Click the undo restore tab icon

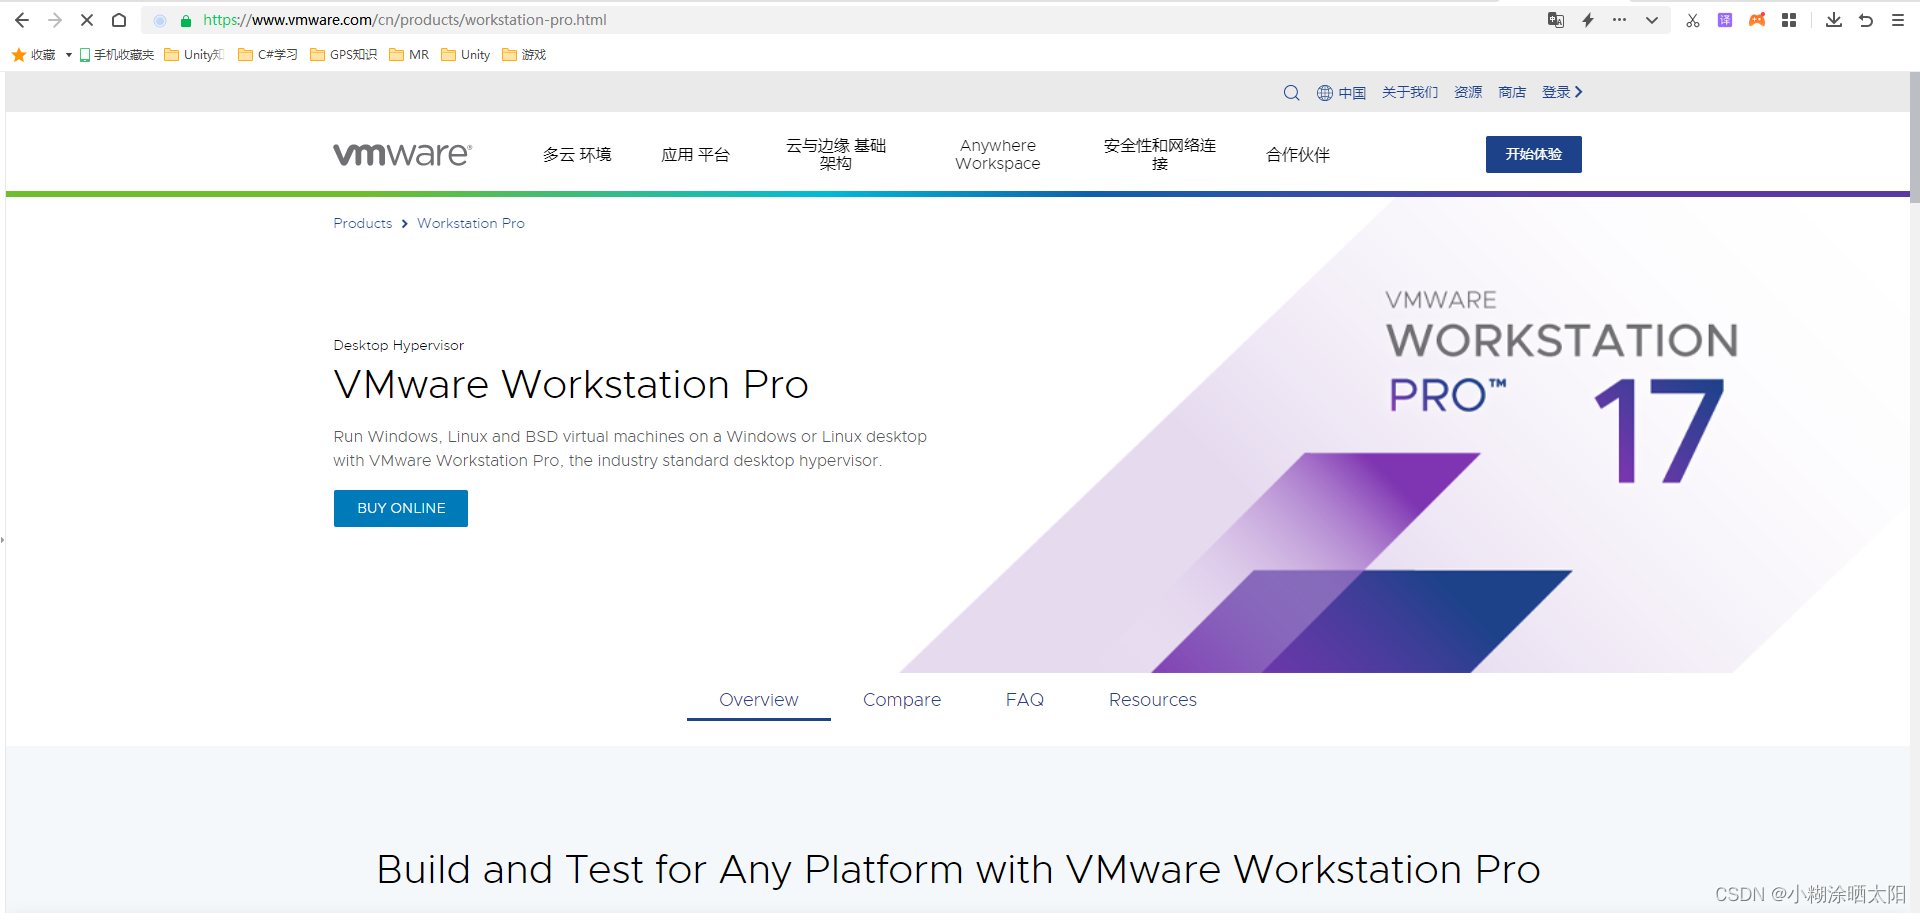[x=1866, y=20]
